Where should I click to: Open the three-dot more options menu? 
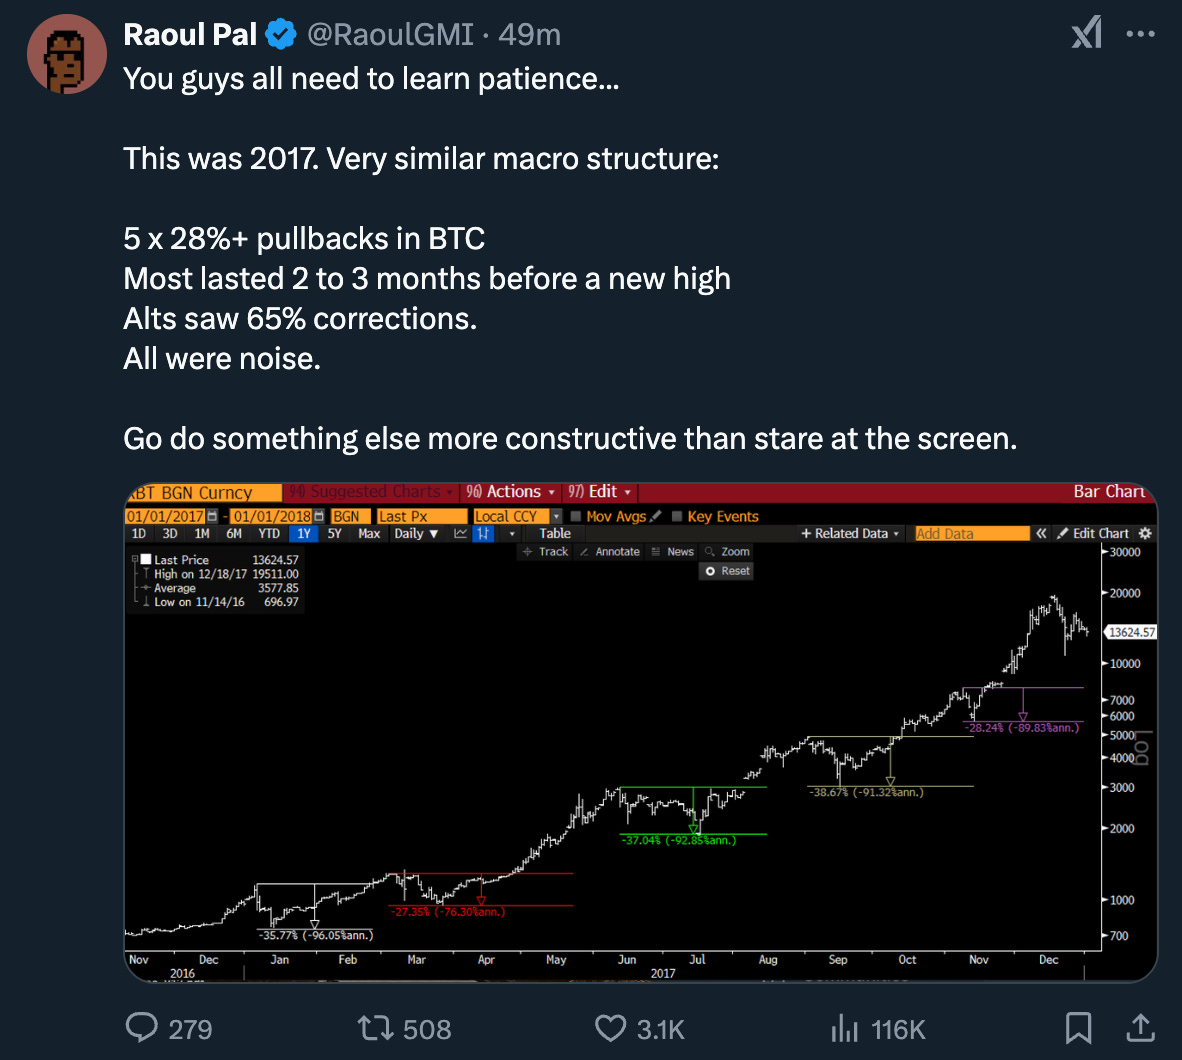(x=1140, y=33)
